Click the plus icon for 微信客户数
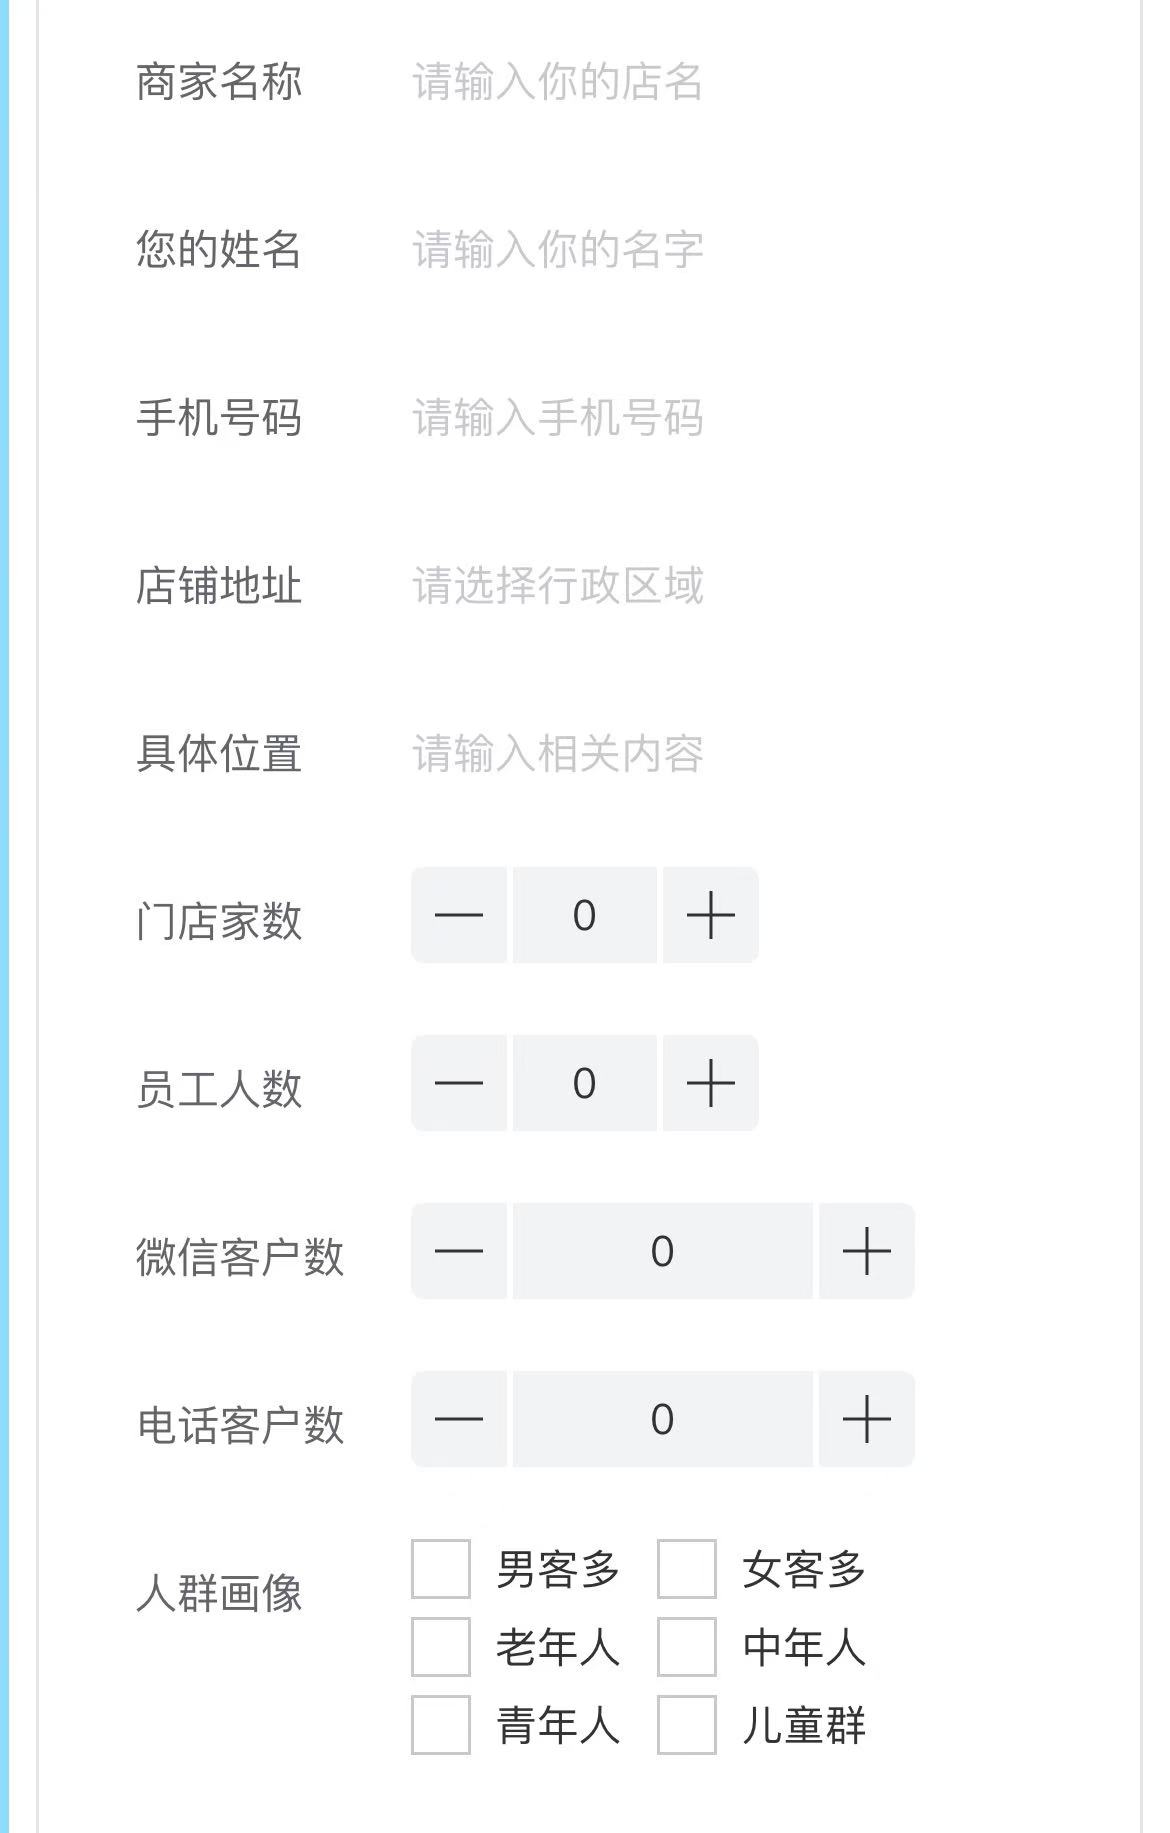The image size is (1170, 1833). [x=866, y=1251]
